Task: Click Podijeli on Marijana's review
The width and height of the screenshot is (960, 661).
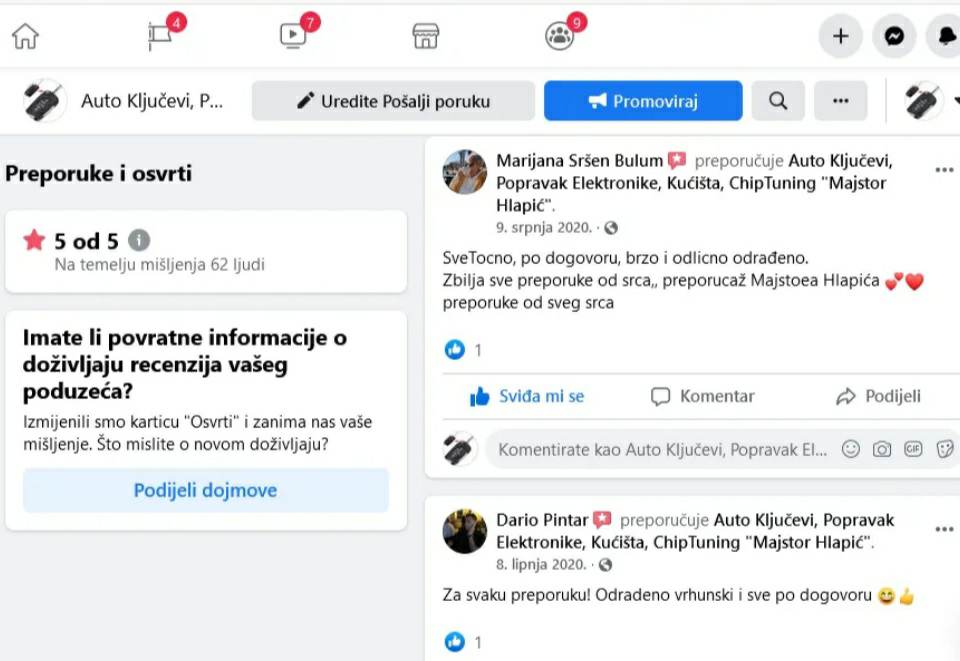Action: (x=878, y=396)
